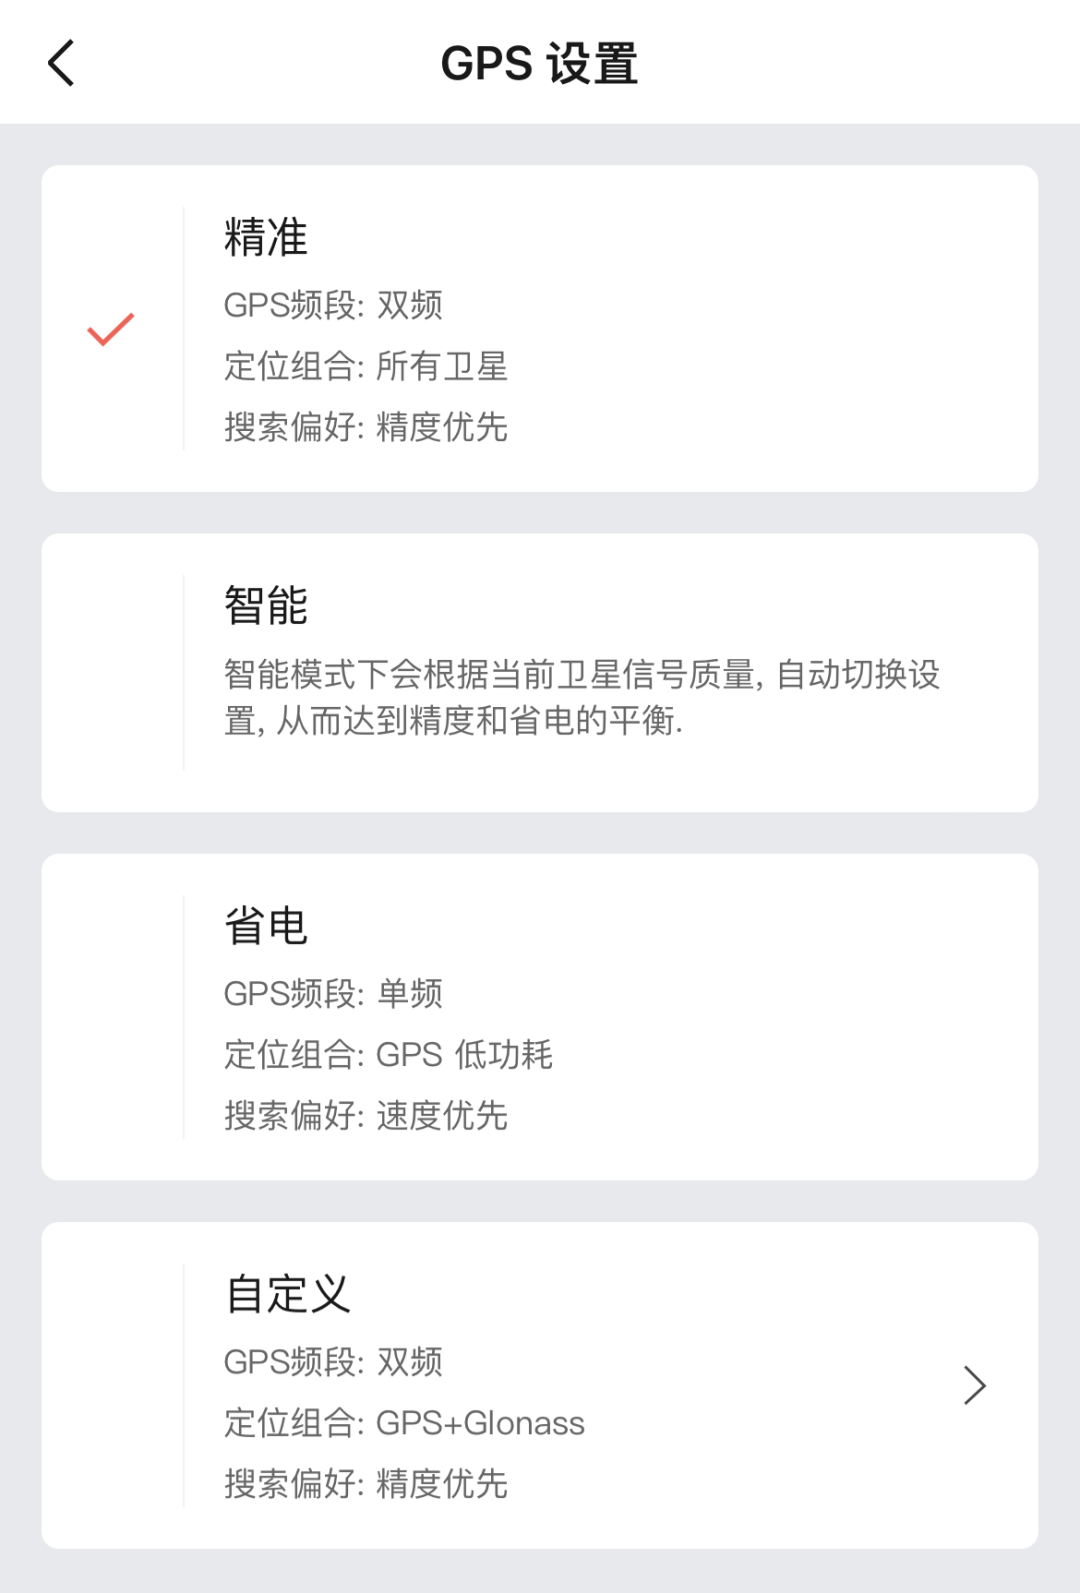Click "定位组合: 所有卫星" in the 精准 card

point(366,366)
